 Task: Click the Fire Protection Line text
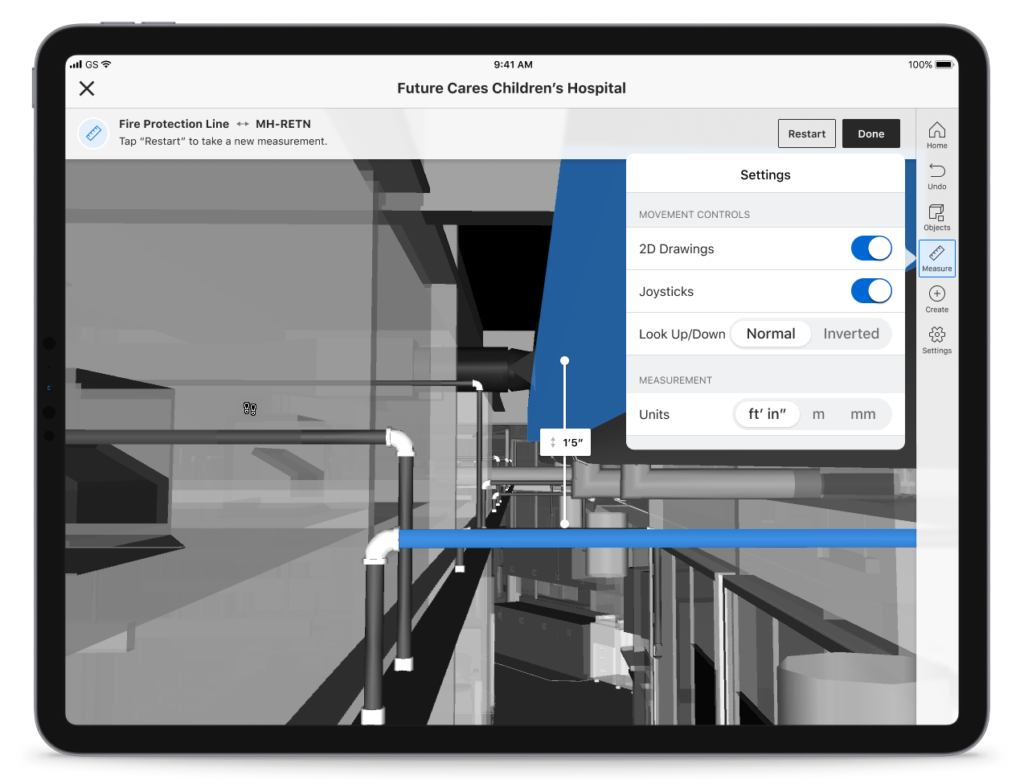tap(174, 123)
